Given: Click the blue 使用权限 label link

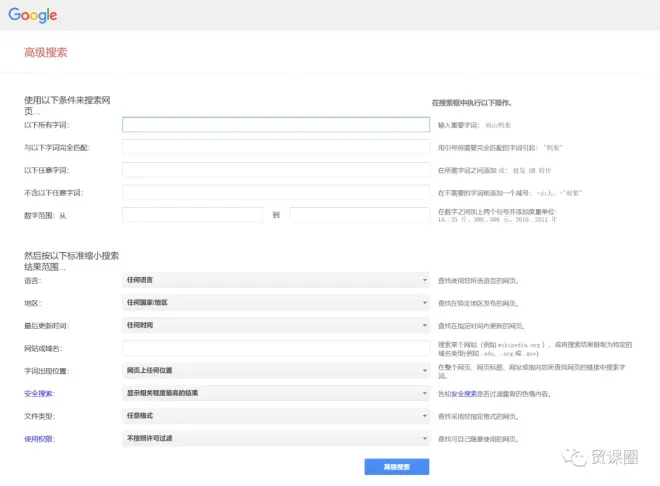Looking at the screenshot, I should click(x=39, y=438).
